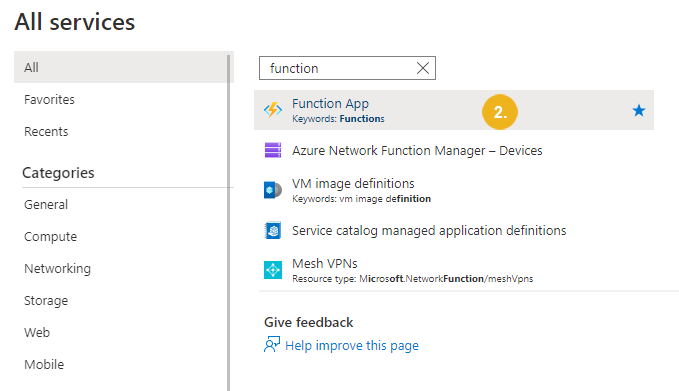Image resolution: width=679 pixels, height=391 pixels.
Task: Select the General category
Action: [x=46, y=204]
